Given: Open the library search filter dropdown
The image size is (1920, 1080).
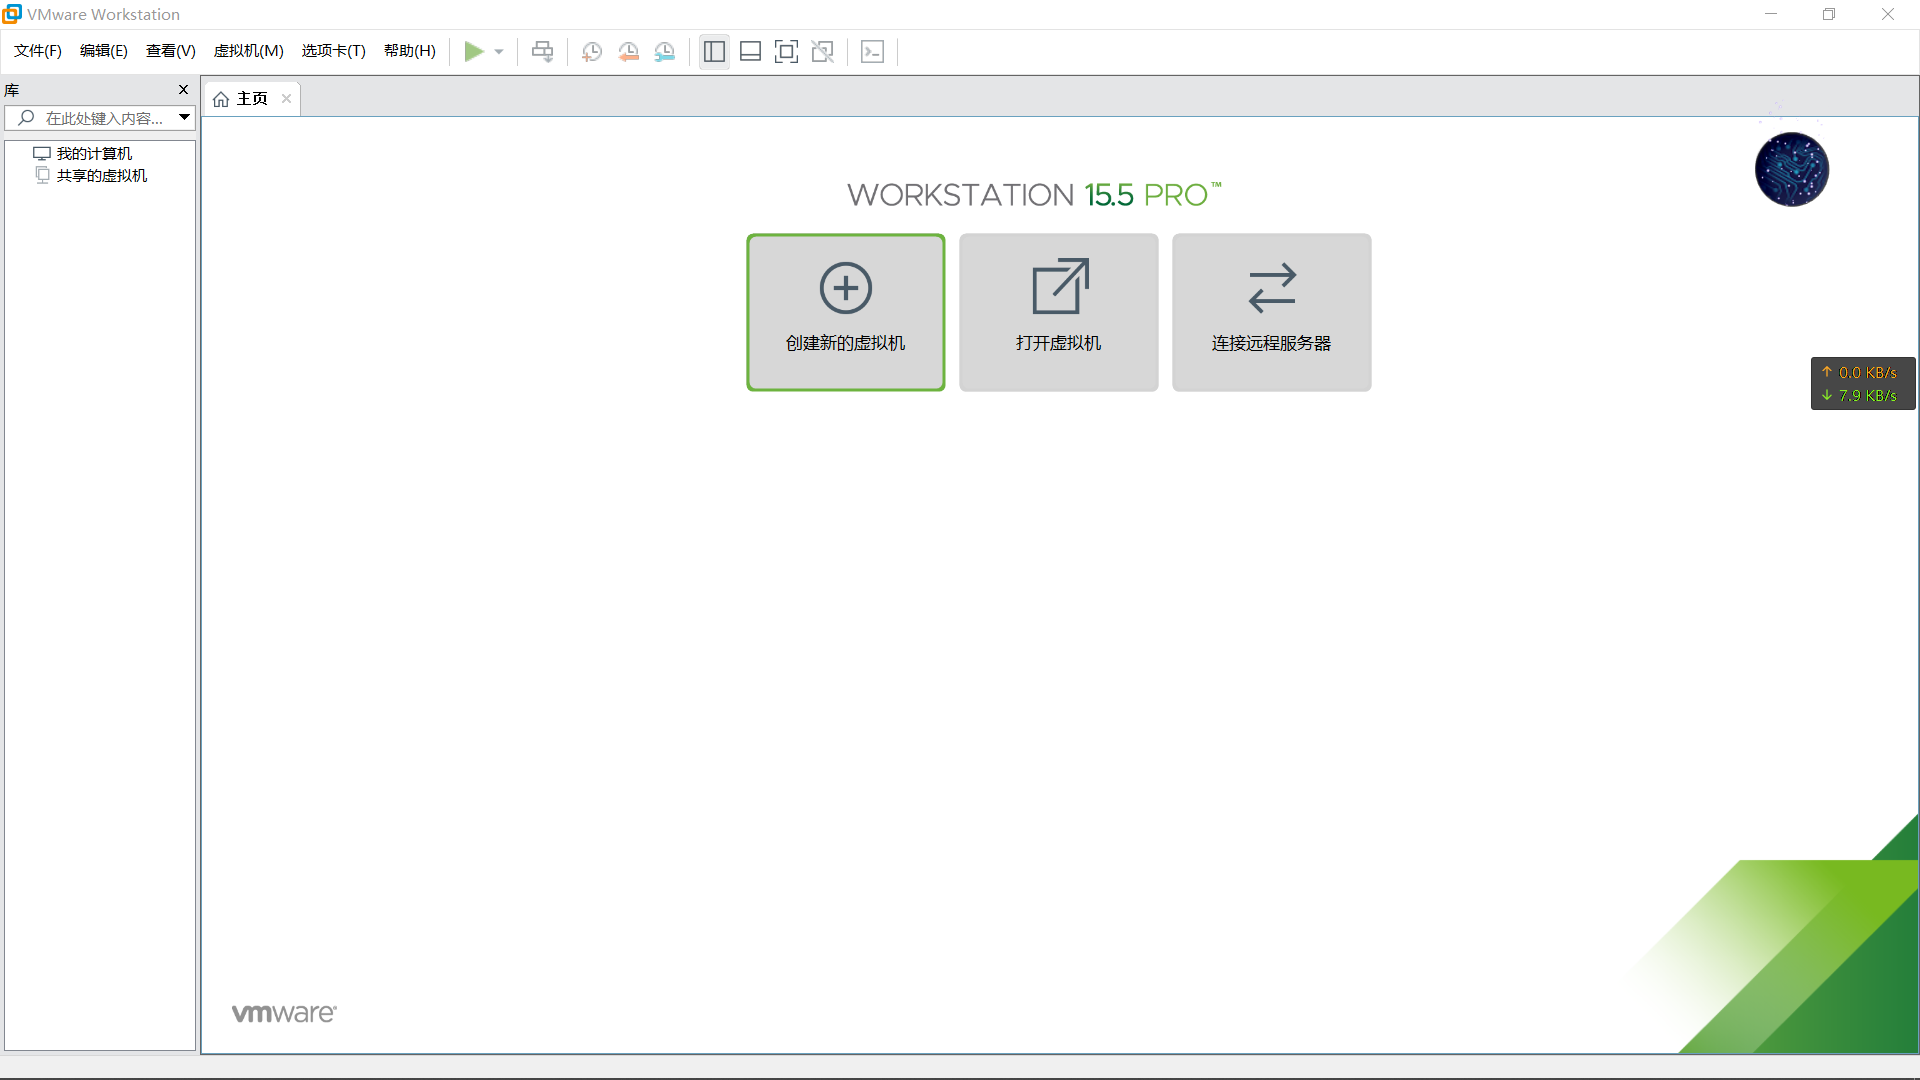Looking at the screenshot, I should 185,118.
